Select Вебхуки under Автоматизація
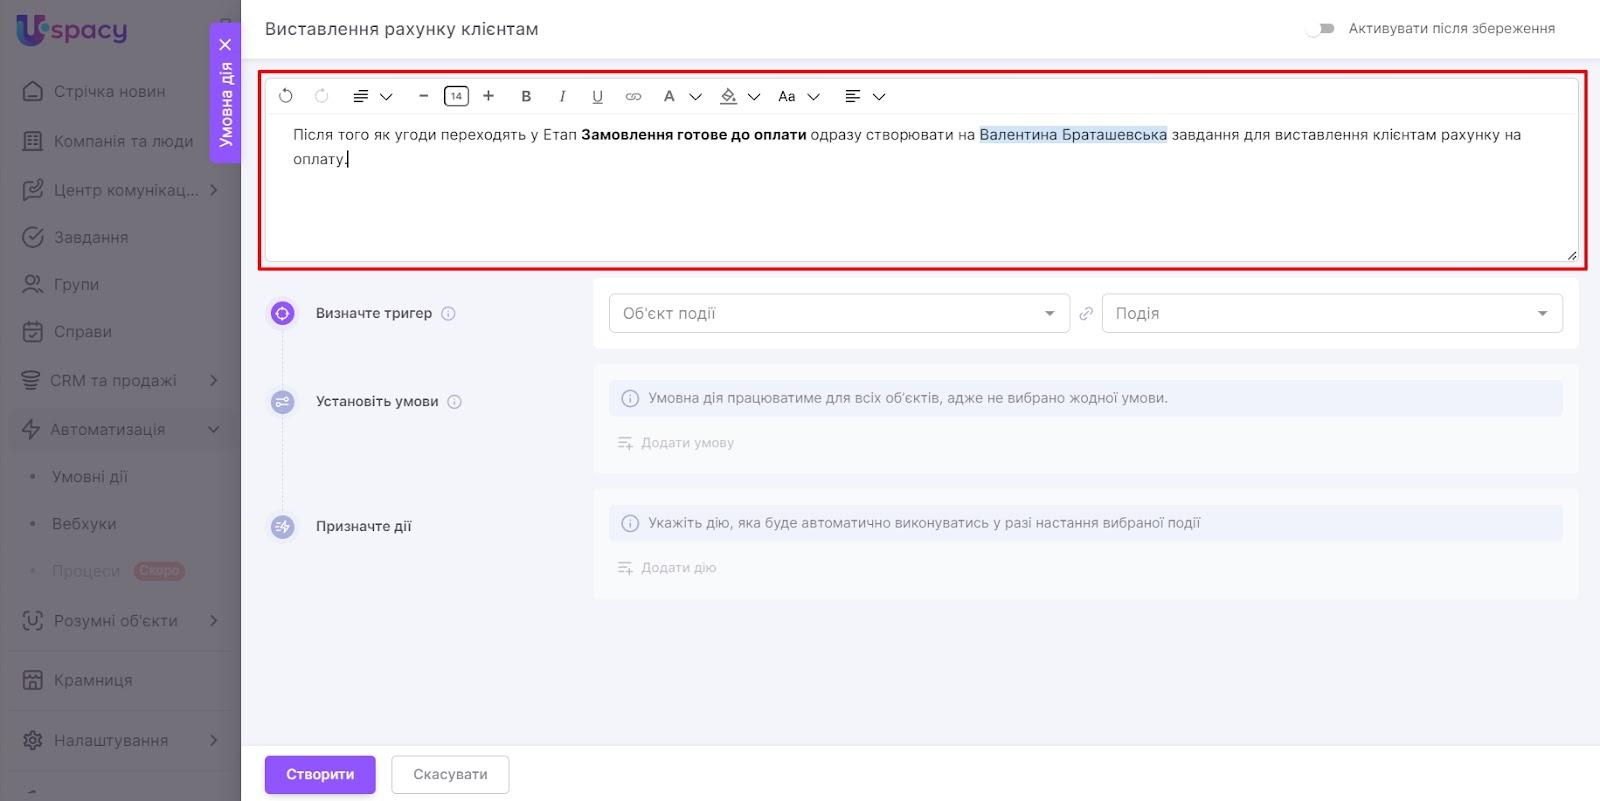Screen dimensions: 1600x801 [x=84, y=524]
